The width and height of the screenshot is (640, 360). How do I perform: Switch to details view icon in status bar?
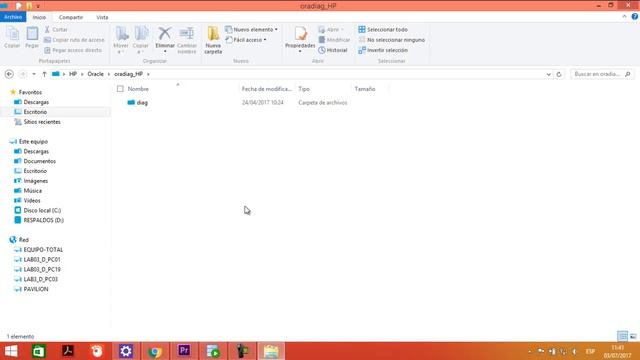(x=622, y=336)
